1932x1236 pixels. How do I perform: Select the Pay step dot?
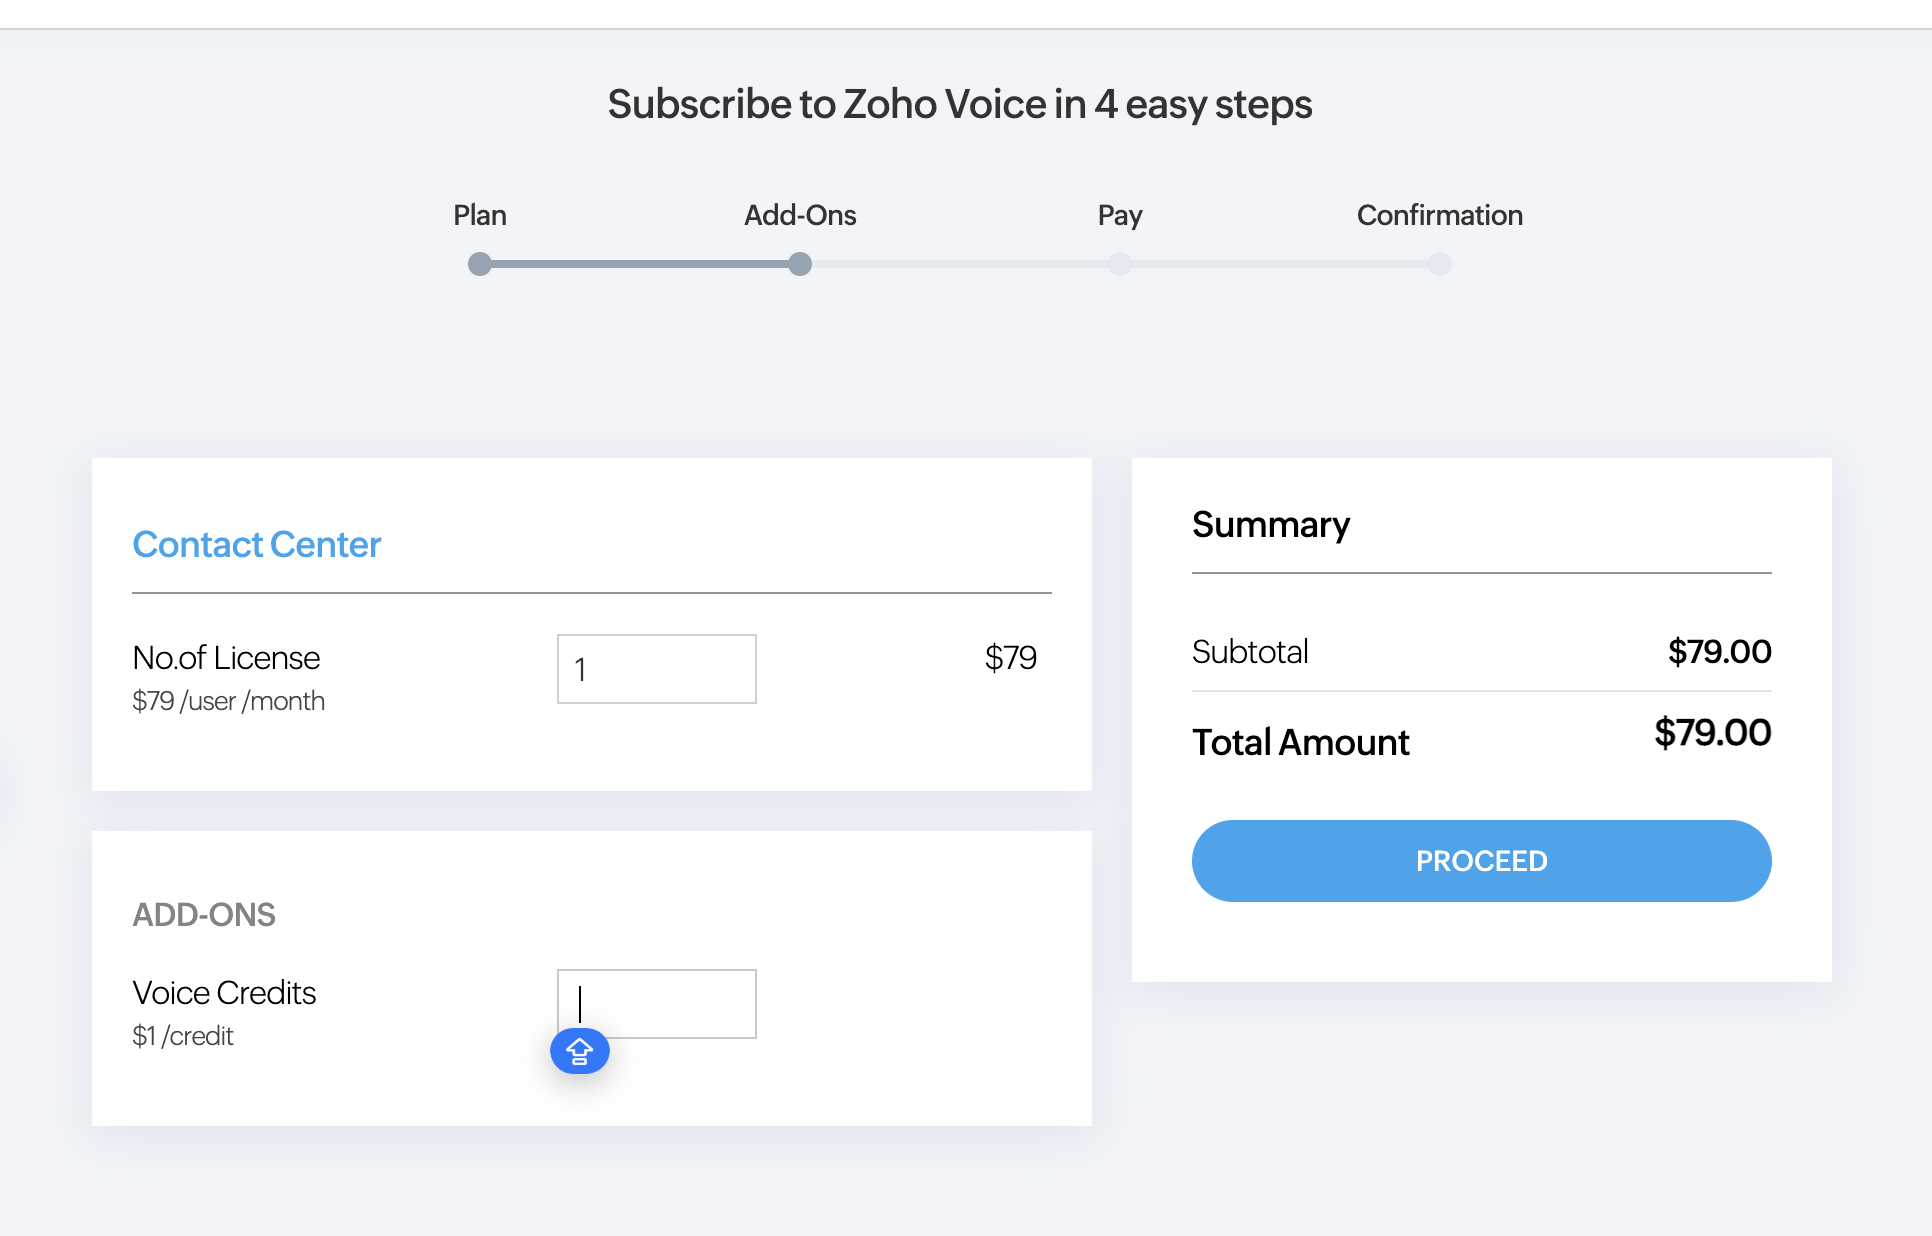coord(1120,264)
